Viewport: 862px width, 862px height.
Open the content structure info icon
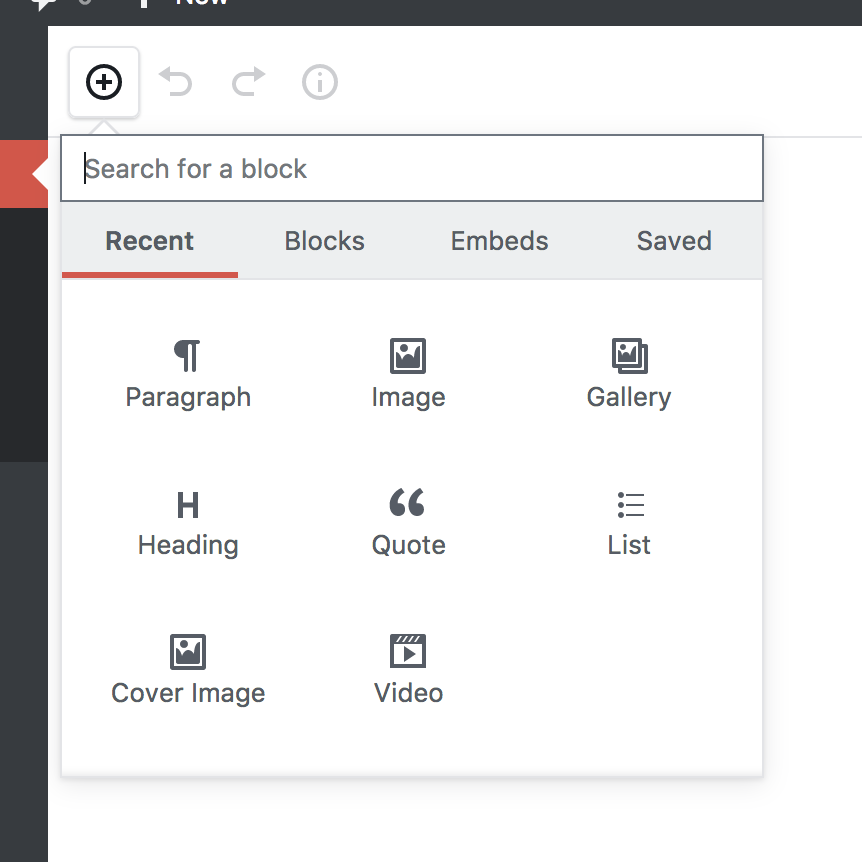click(x=320, y=82)
